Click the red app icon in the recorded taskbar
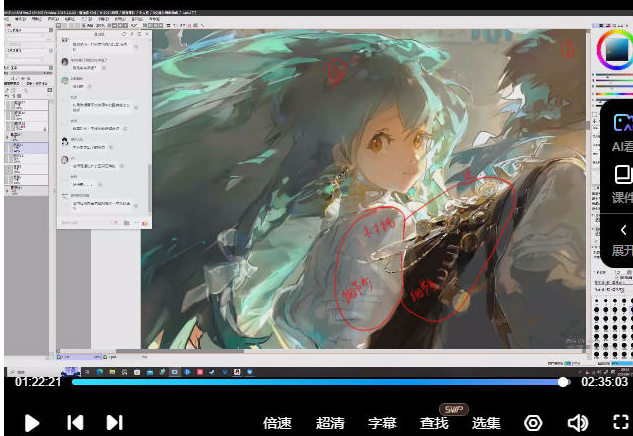 pyautogui.click(x=199, y=372)
